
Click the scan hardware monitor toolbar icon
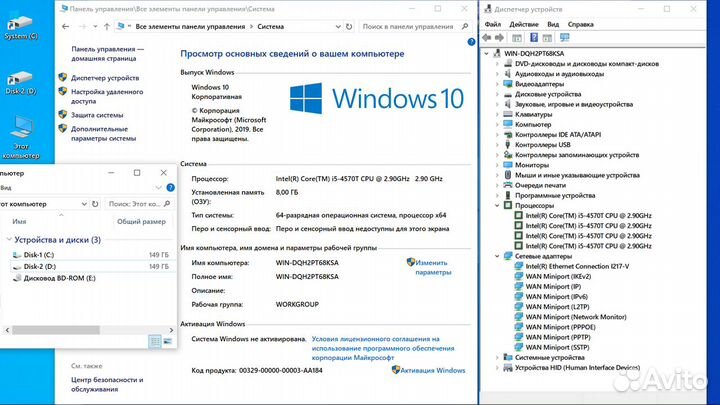pyautogui.click(x=564, y=38)
